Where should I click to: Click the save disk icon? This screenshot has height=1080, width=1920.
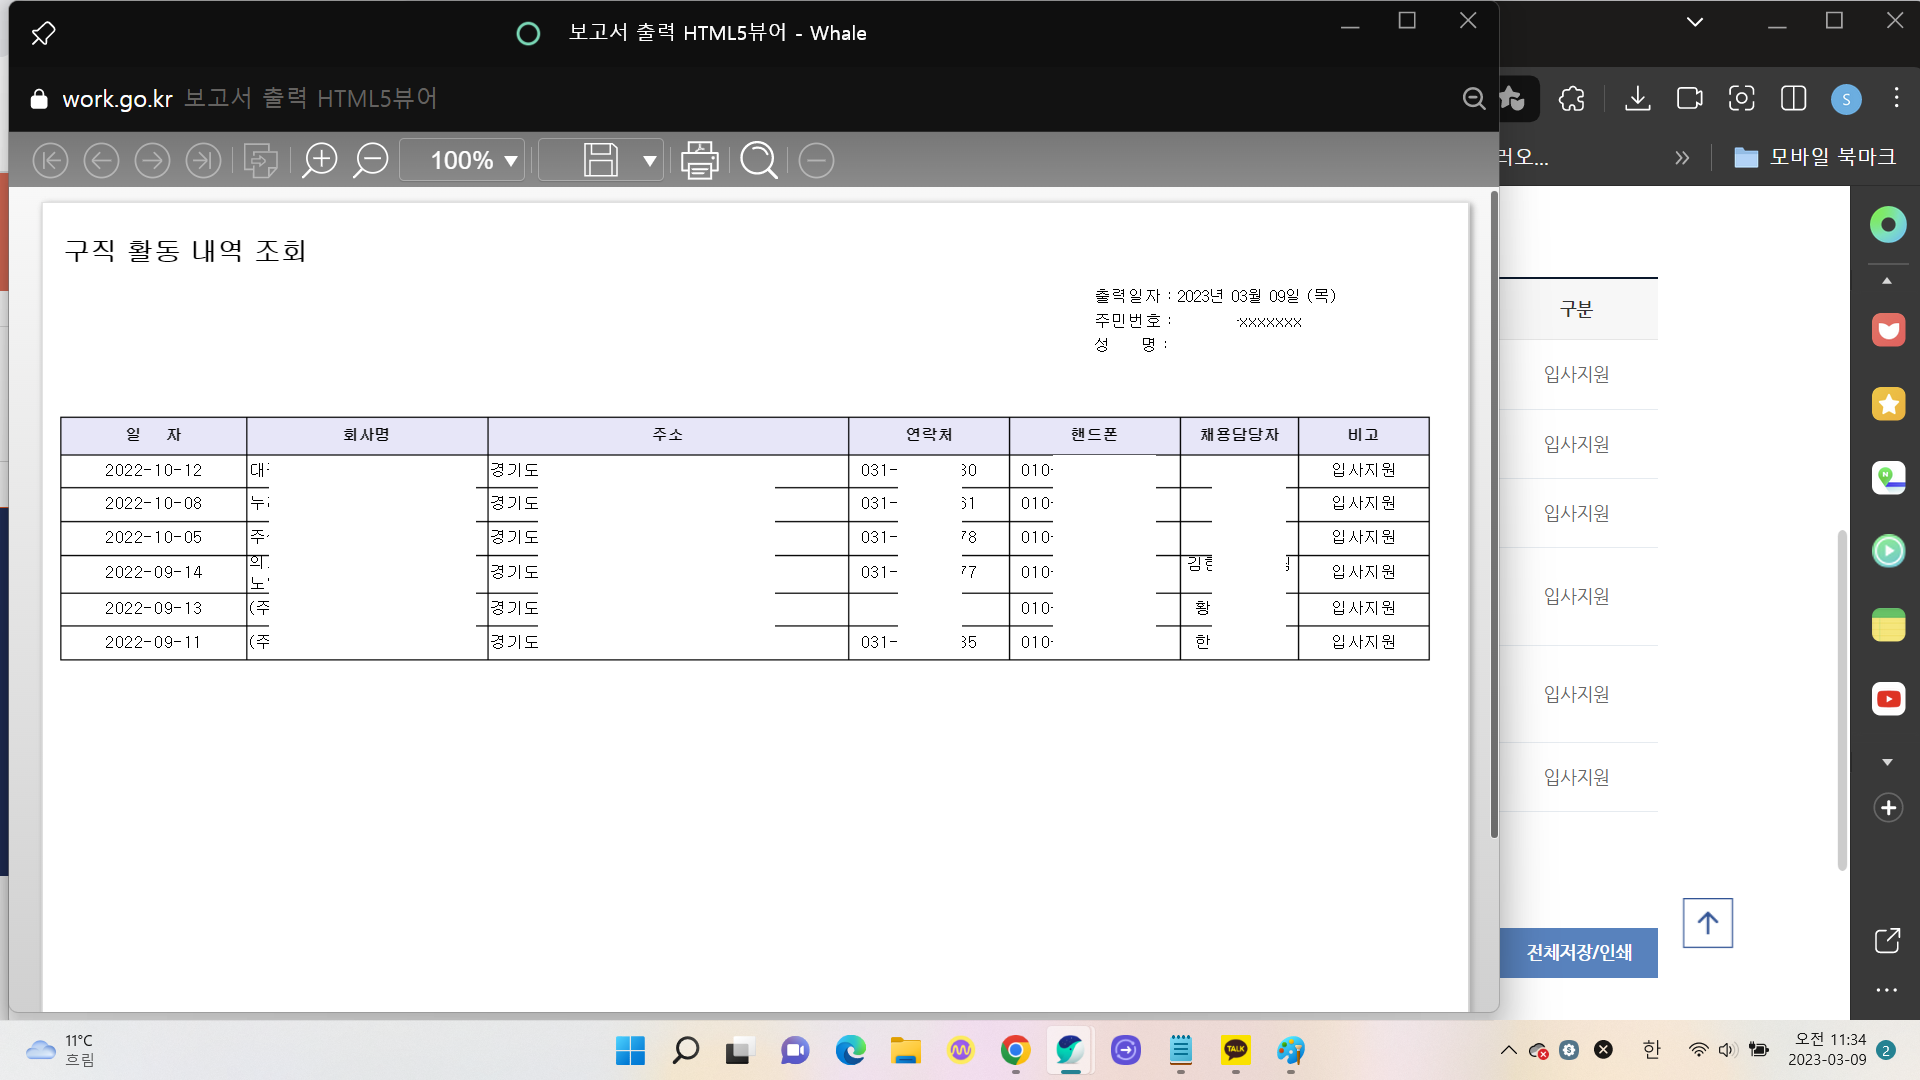600,160
